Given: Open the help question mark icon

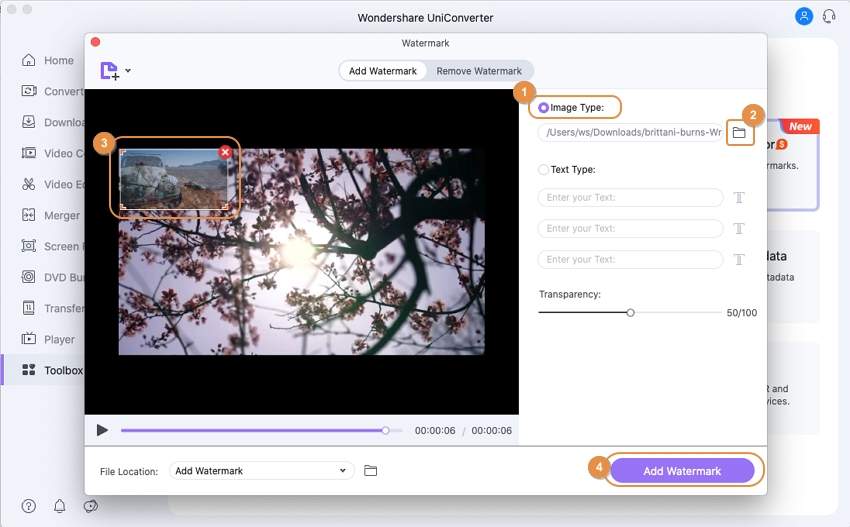Looking at the screenshot, I should pyautogui.click(x=29, y=506).
